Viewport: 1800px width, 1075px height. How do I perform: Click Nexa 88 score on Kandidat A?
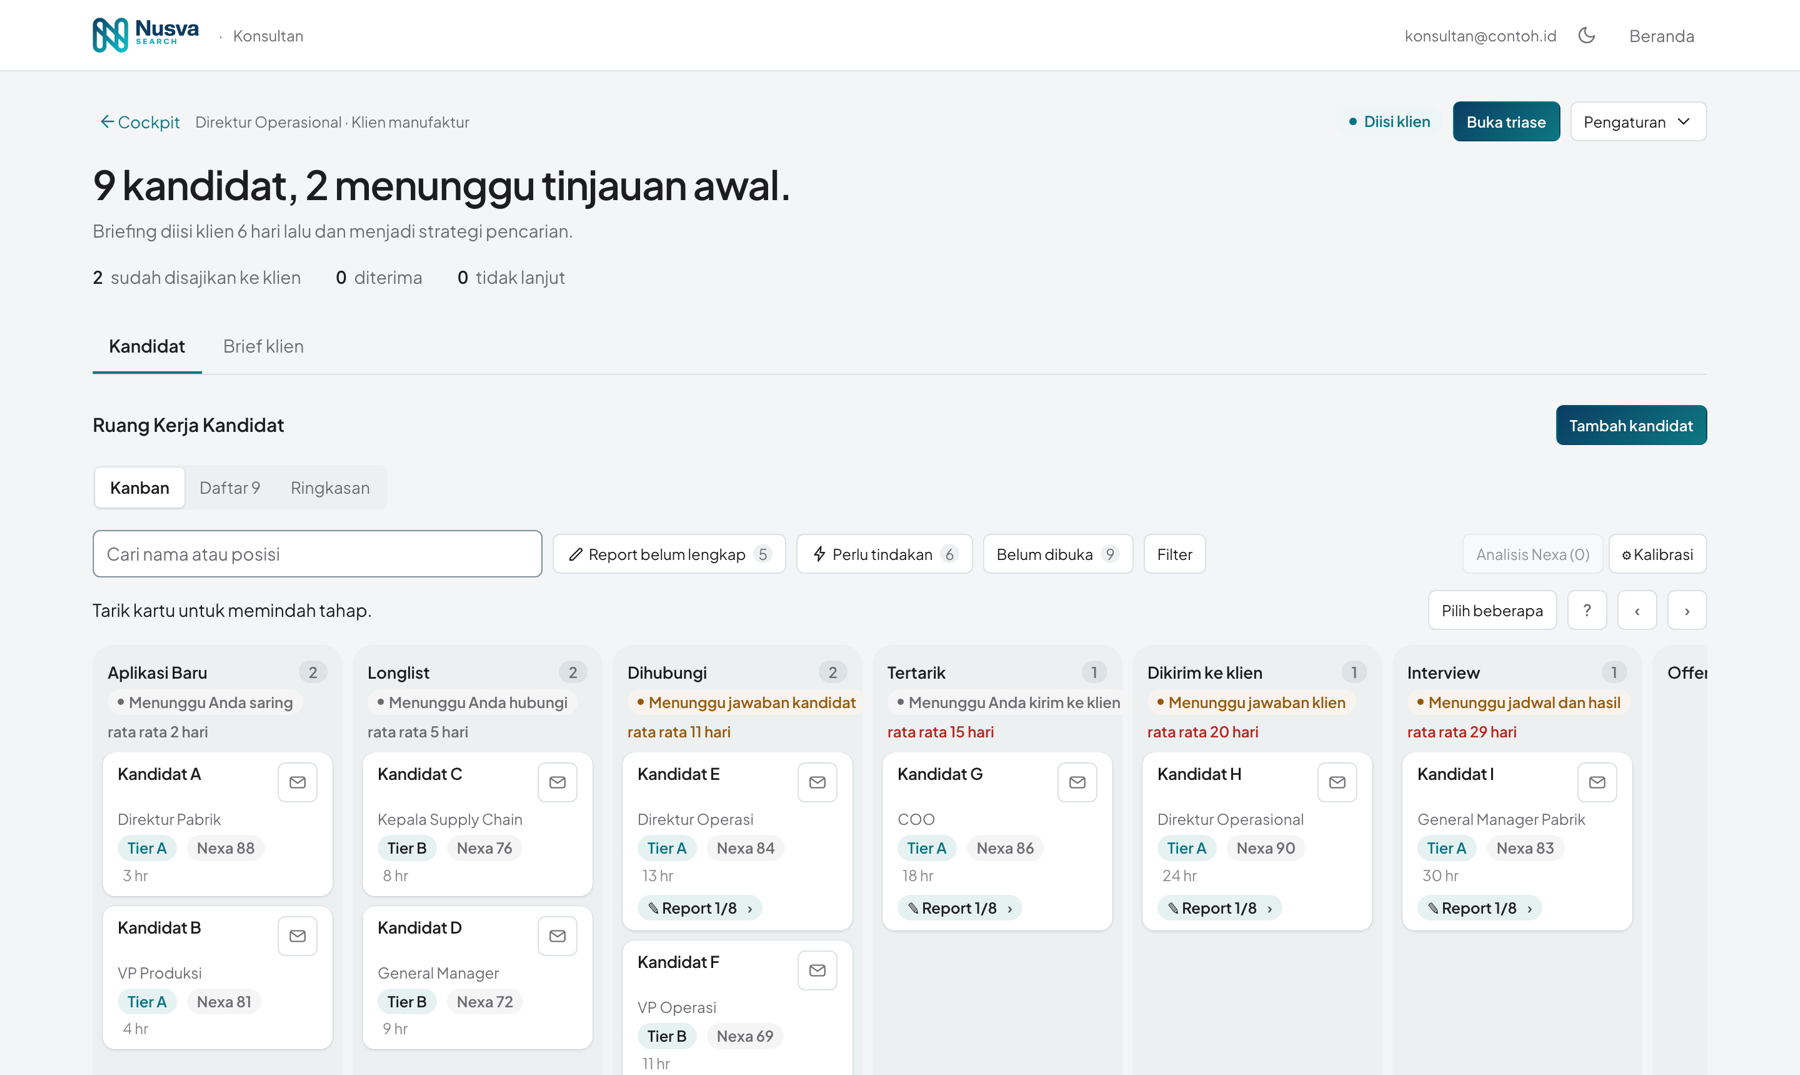click(225, 848)
